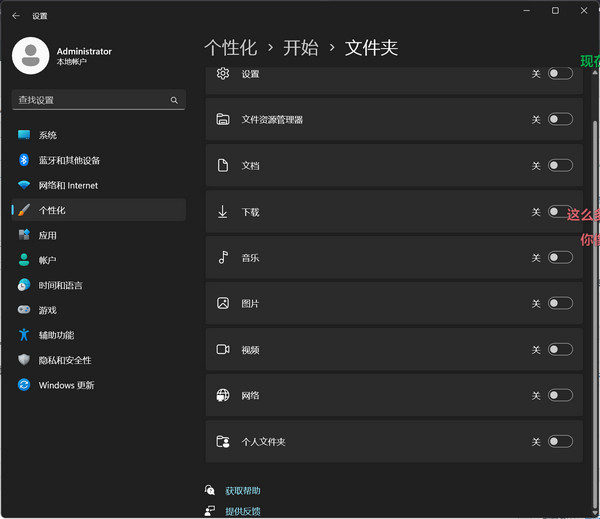
Task: Open the 系统 settings category
Action: tap(99, 135)
